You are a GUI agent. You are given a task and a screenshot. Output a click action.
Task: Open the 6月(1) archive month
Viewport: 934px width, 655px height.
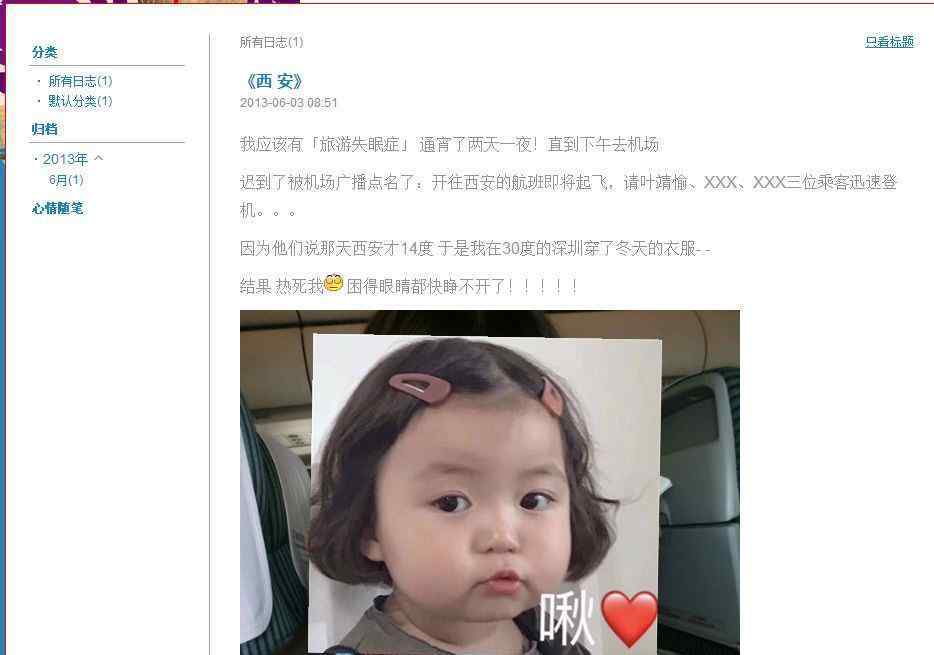pos(66,180)
